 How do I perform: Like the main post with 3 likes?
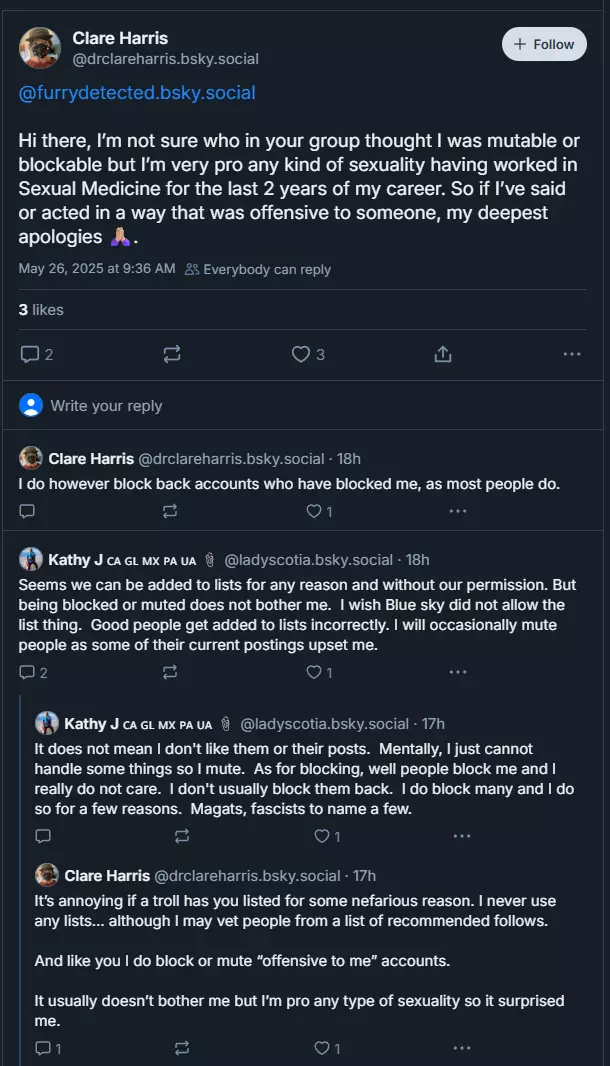308,354
